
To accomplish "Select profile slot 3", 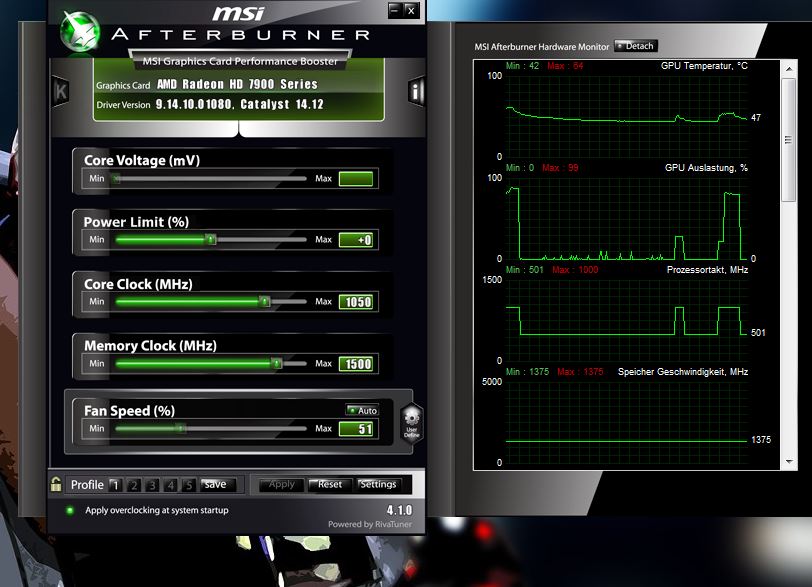I will (x=152, y=485).
